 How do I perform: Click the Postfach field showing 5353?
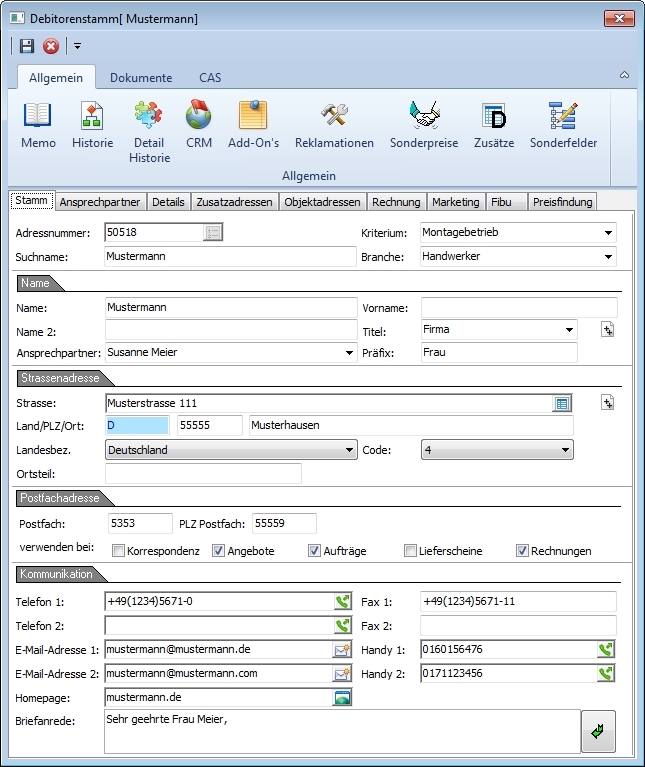(x=140, y=523)
